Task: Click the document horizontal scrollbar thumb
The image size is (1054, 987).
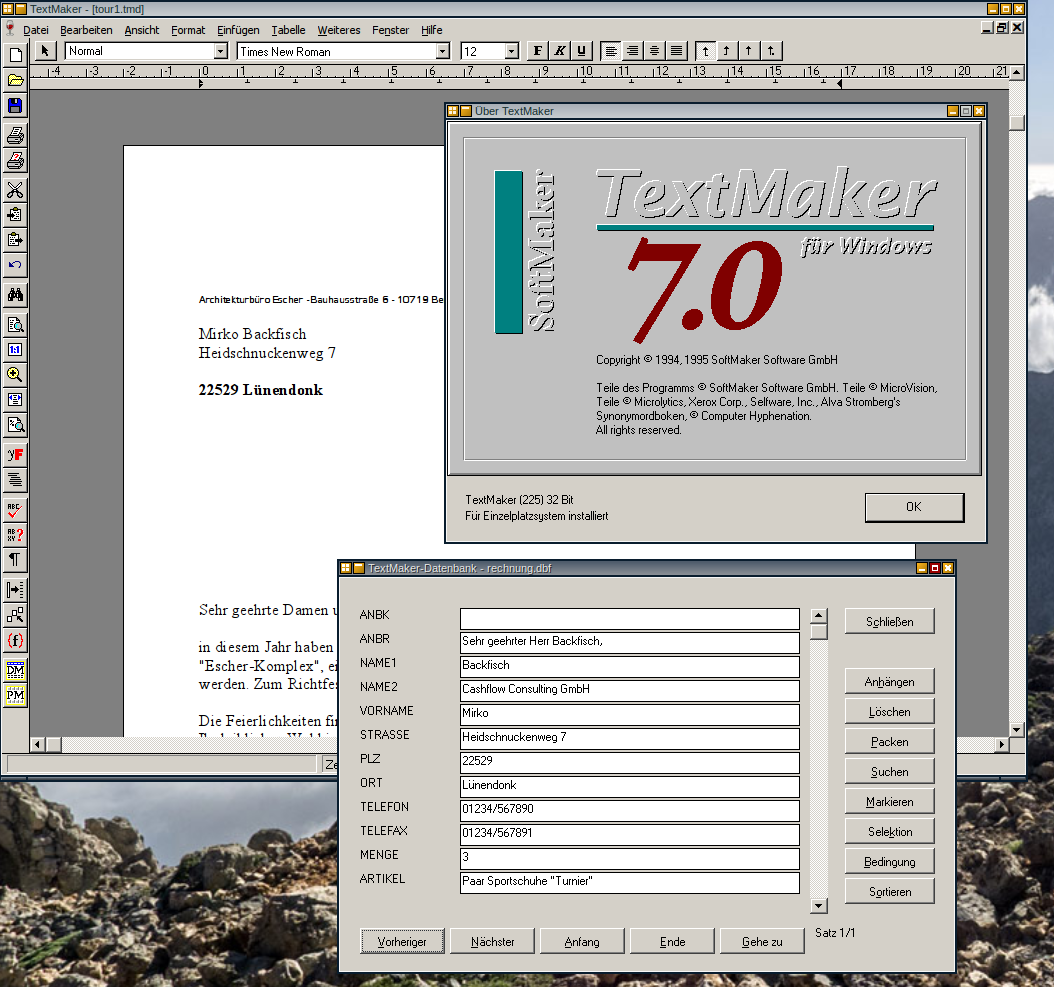Action: pyautogui.click(x=54, y=744)
